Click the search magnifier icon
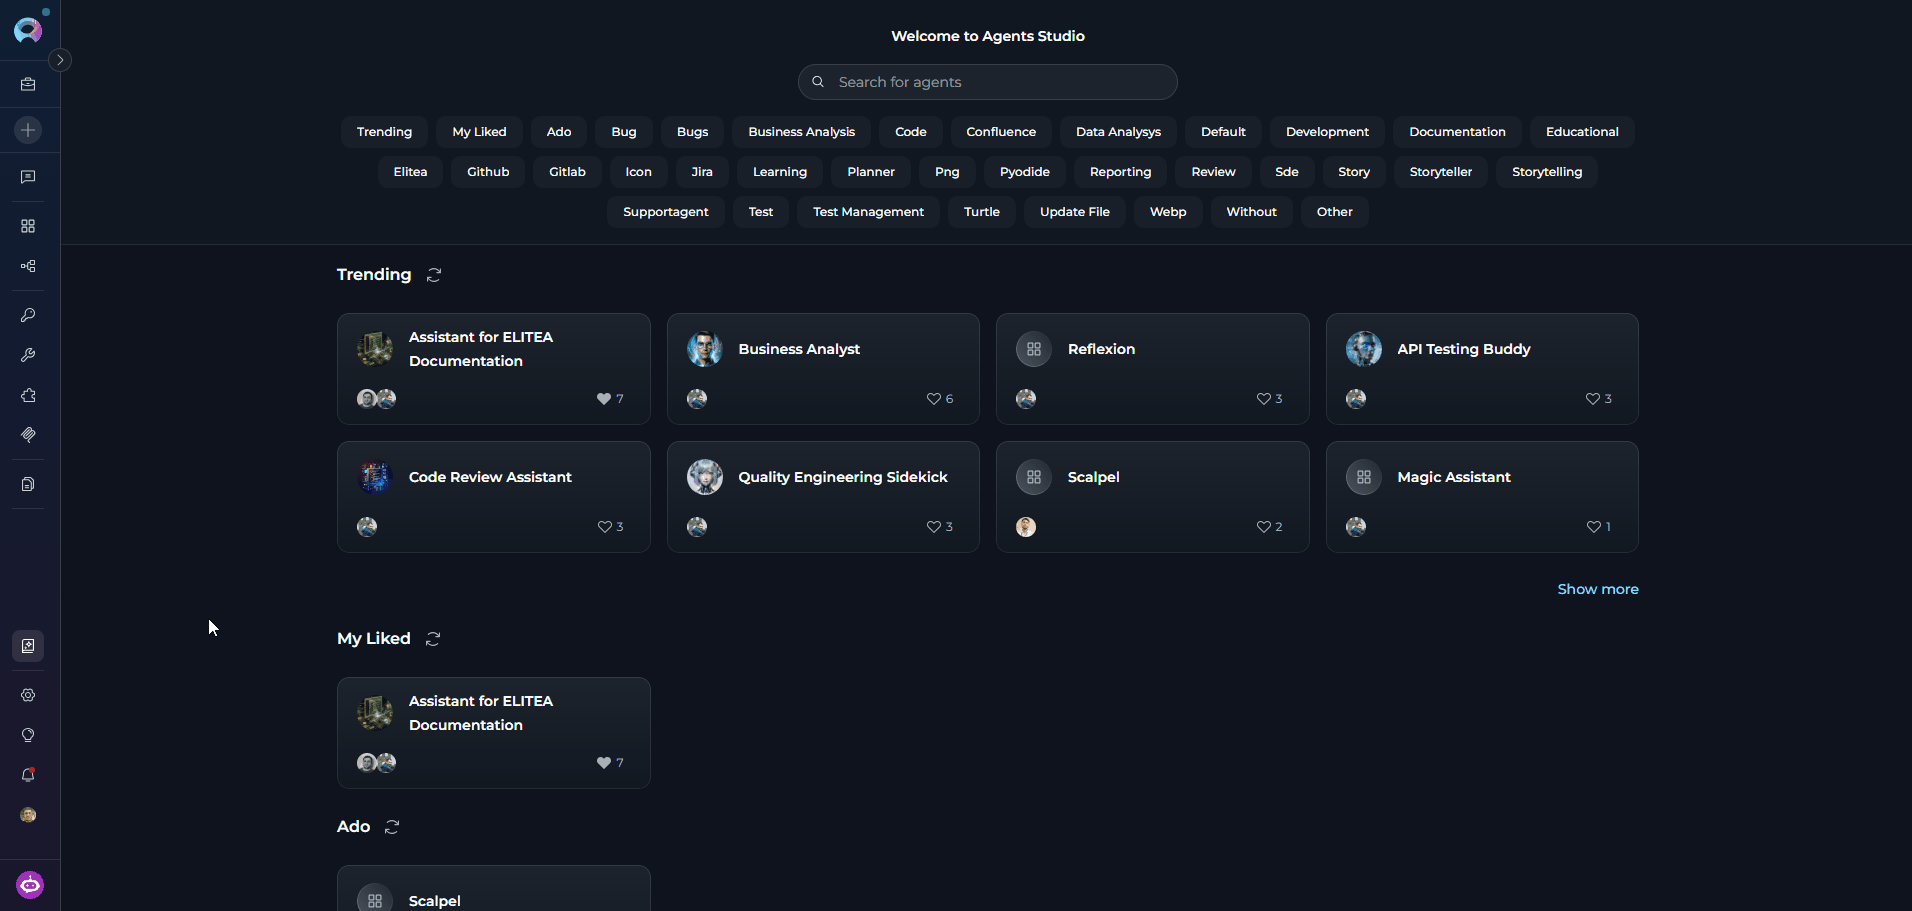This screenshot has height=911, width=1912. [818, 82]
